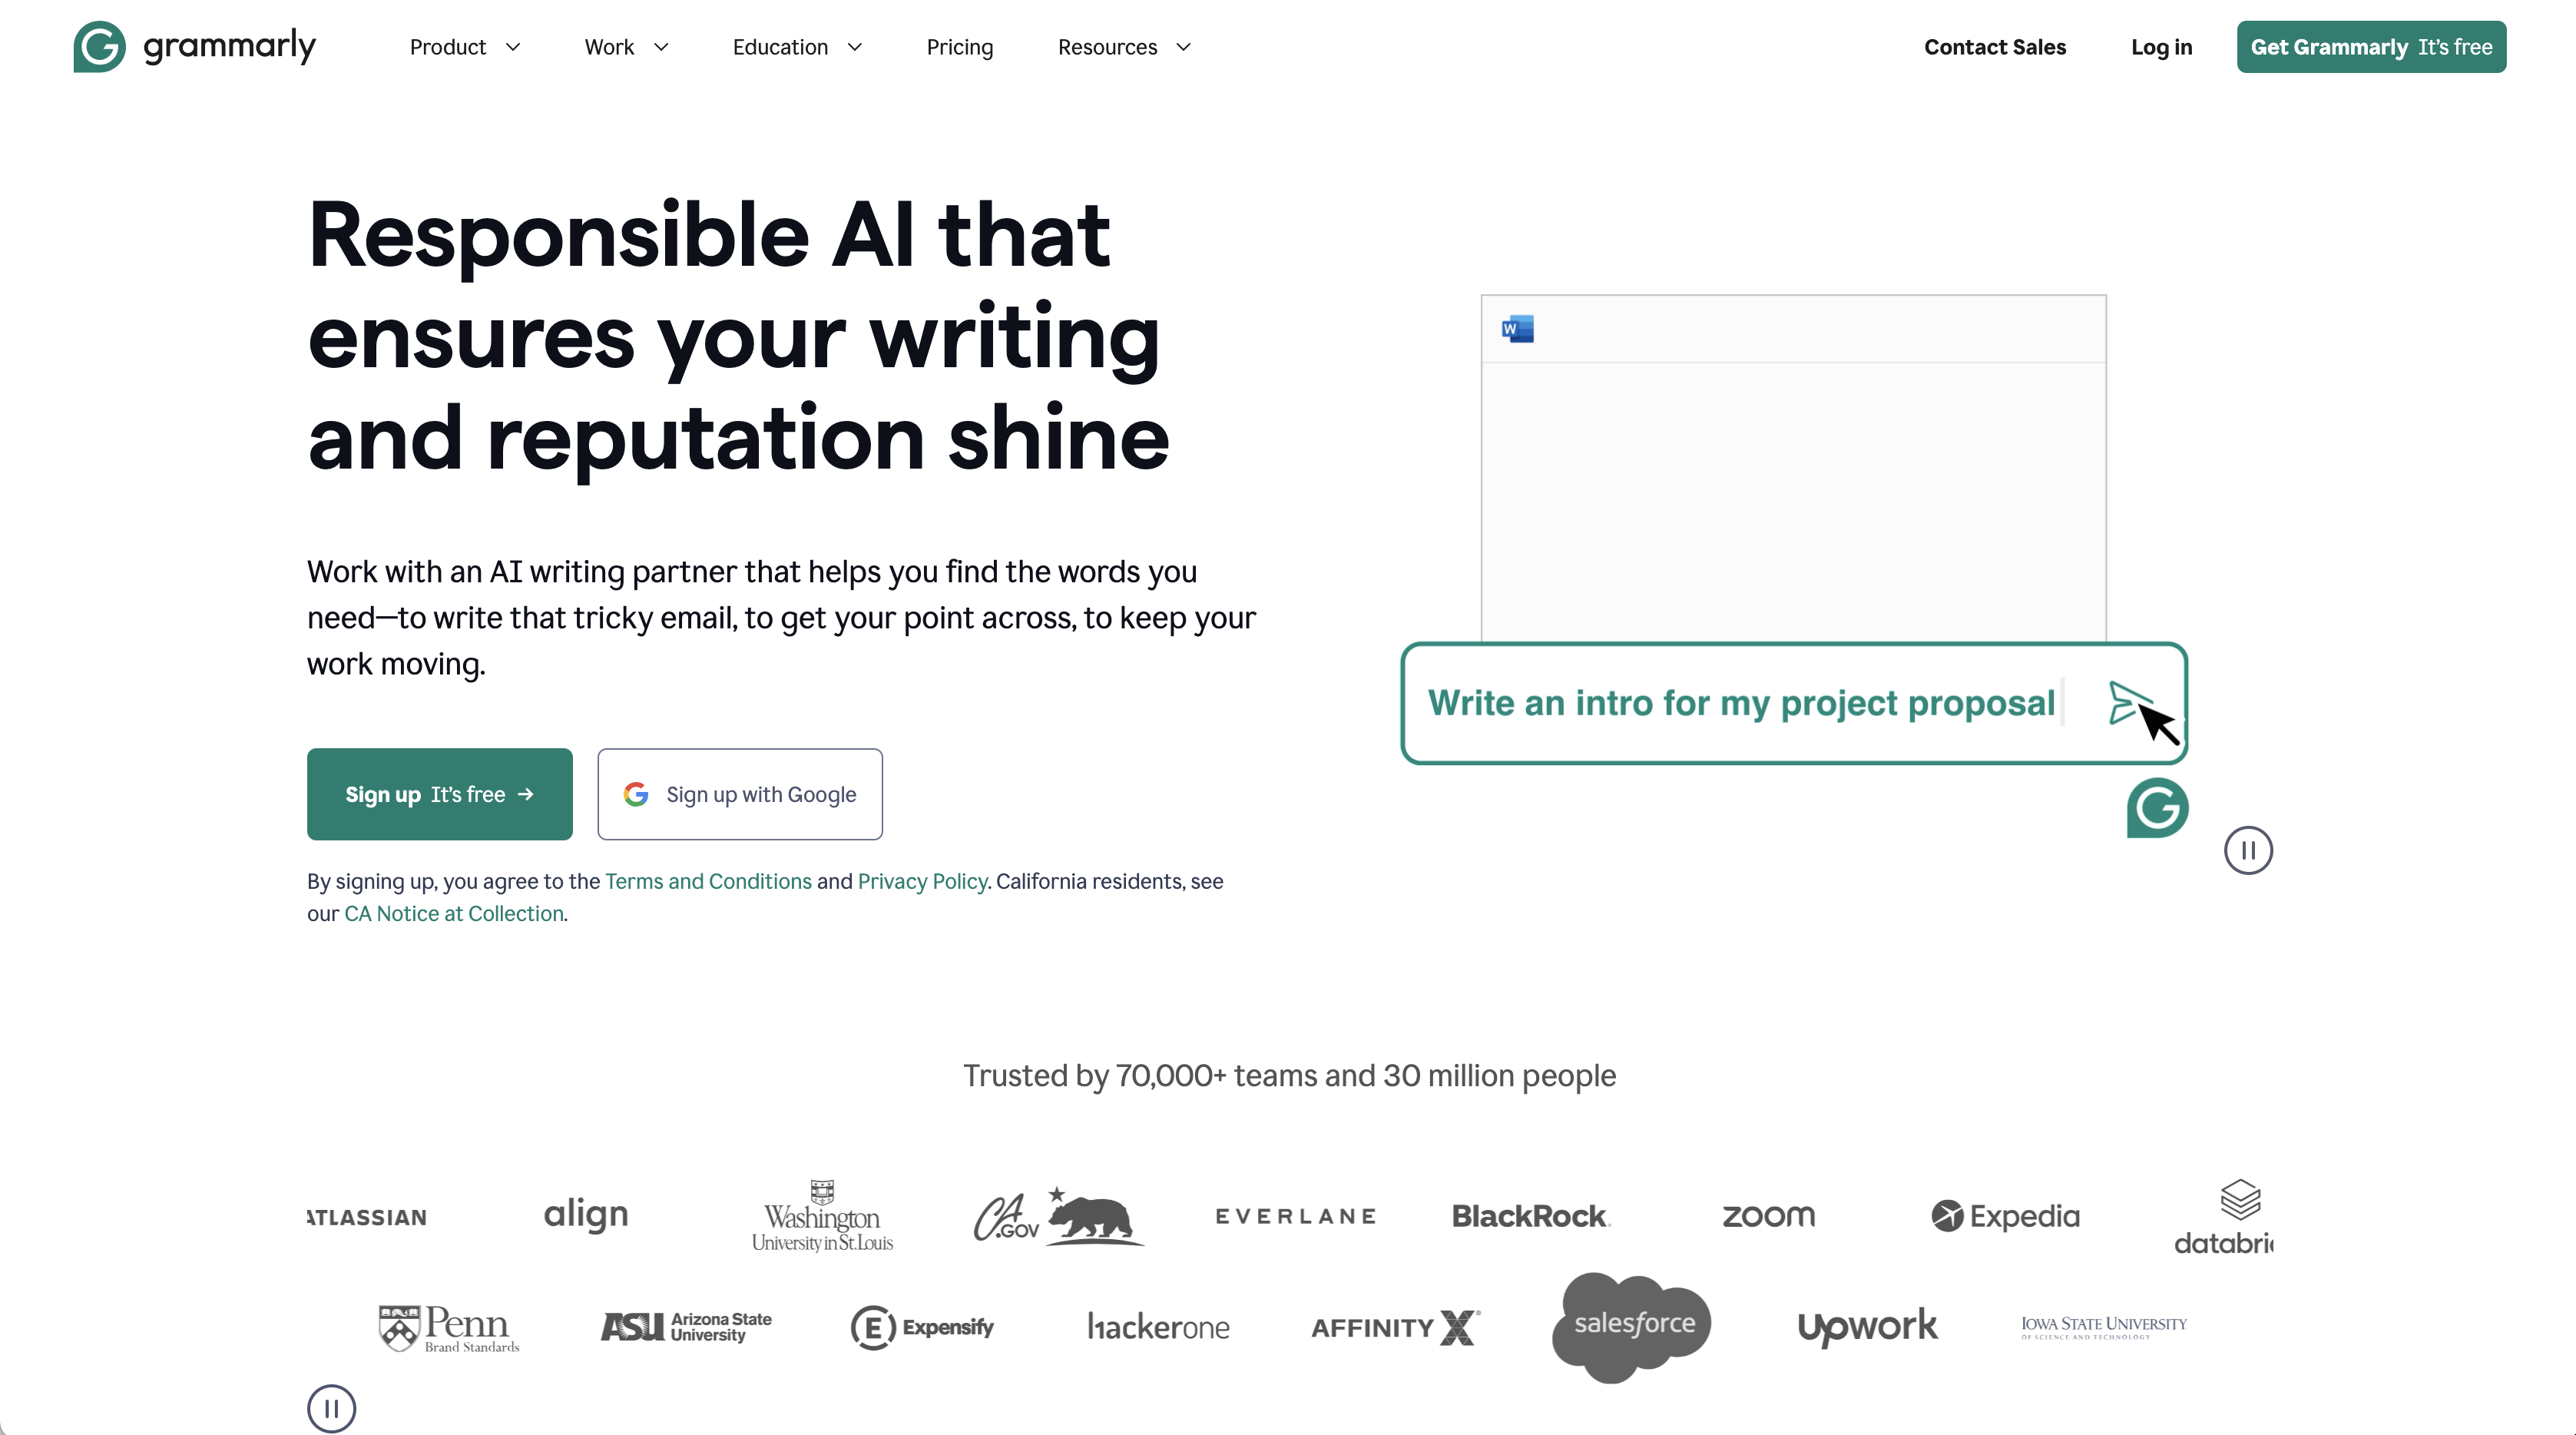Click Log in navigation link
The width and height of the screenshot is (2576, 1435).
click(x=2163, y=48)
